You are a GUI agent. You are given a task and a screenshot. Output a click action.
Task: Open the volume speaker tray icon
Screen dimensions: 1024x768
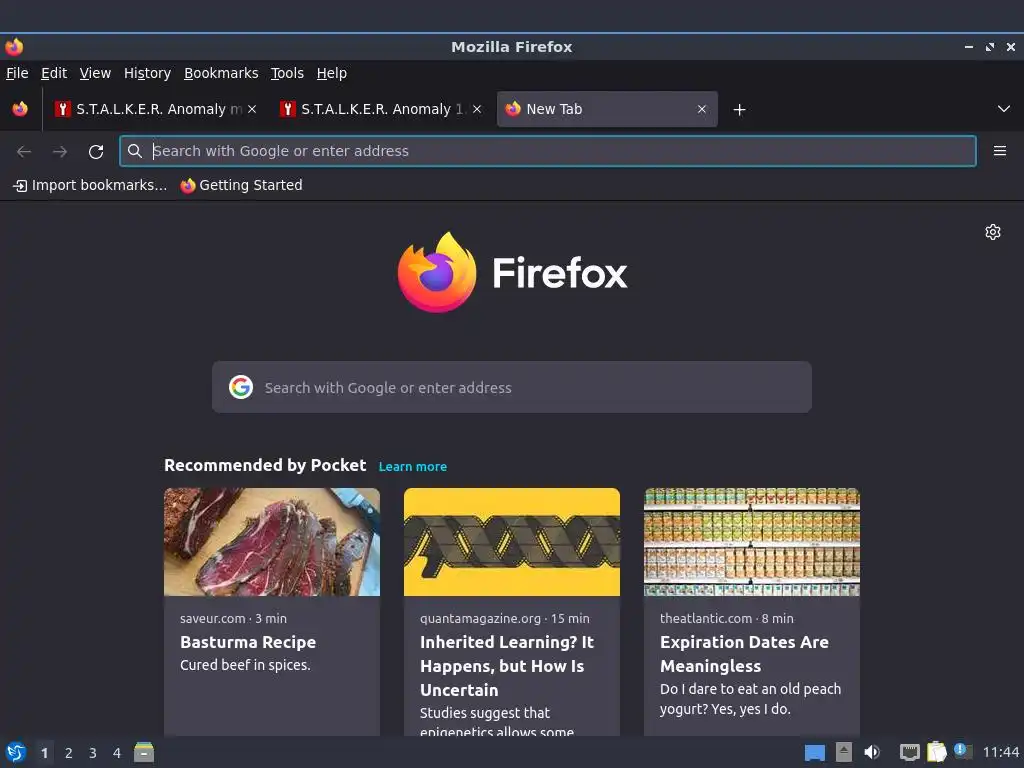872,752
